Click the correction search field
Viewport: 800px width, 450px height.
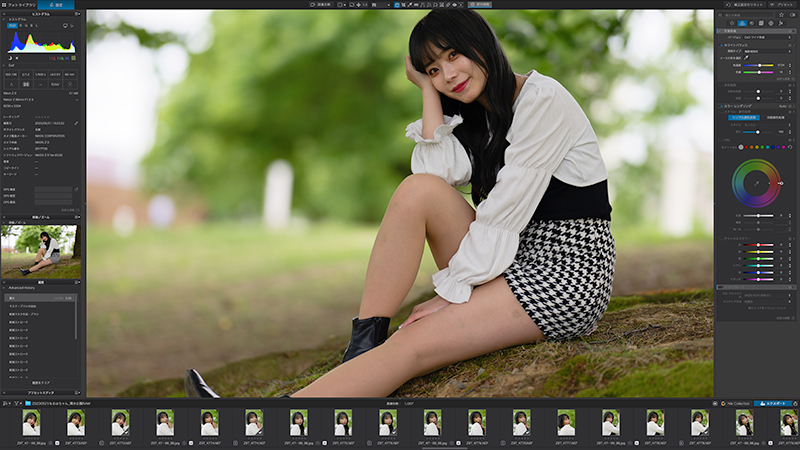[x=746, y=15]
